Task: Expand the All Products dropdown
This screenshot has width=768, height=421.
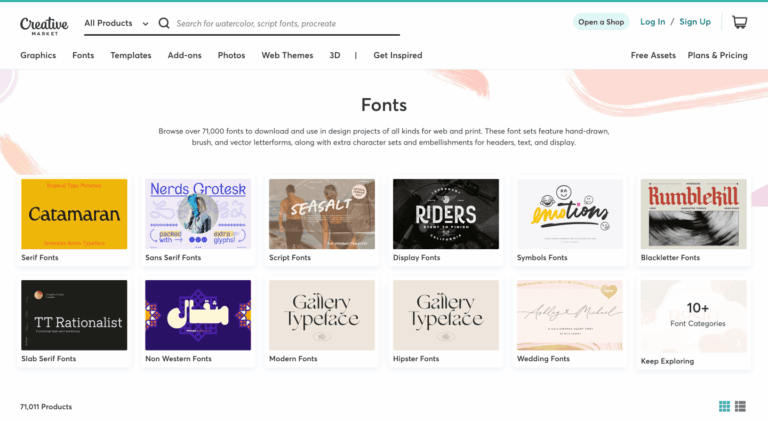Action: [116, 23]
